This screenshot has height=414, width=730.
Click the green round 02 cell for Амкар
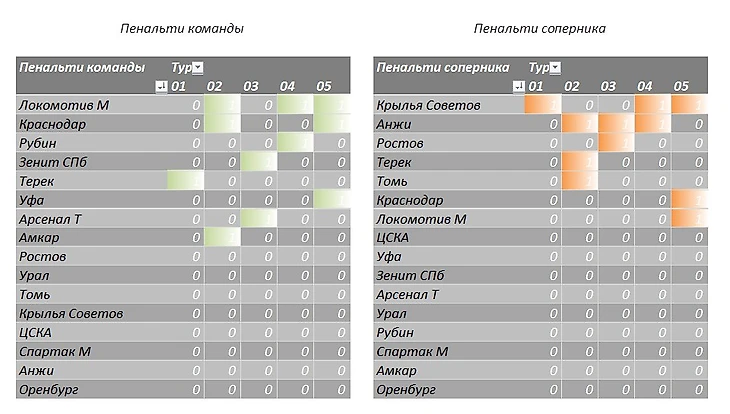[222, 238]
